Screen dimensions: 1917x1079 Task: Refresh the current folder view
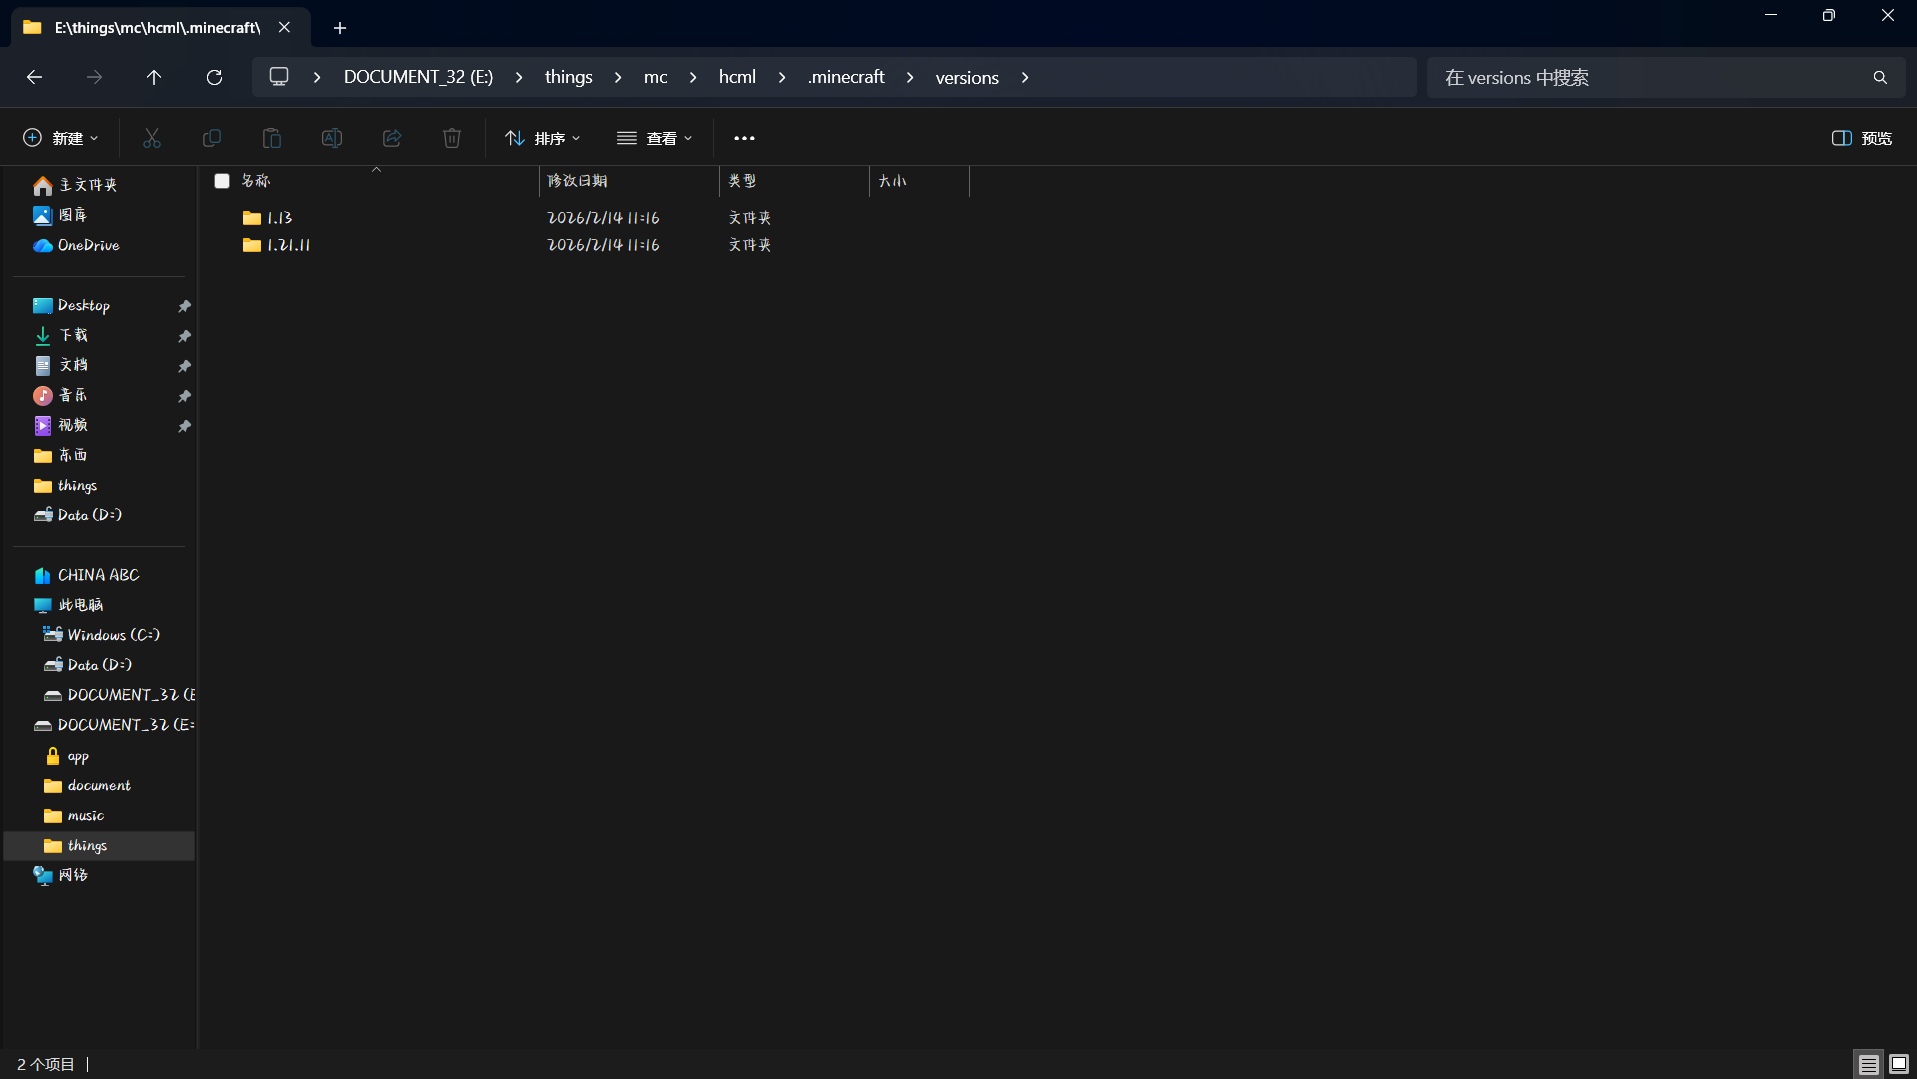click(214, 77)
